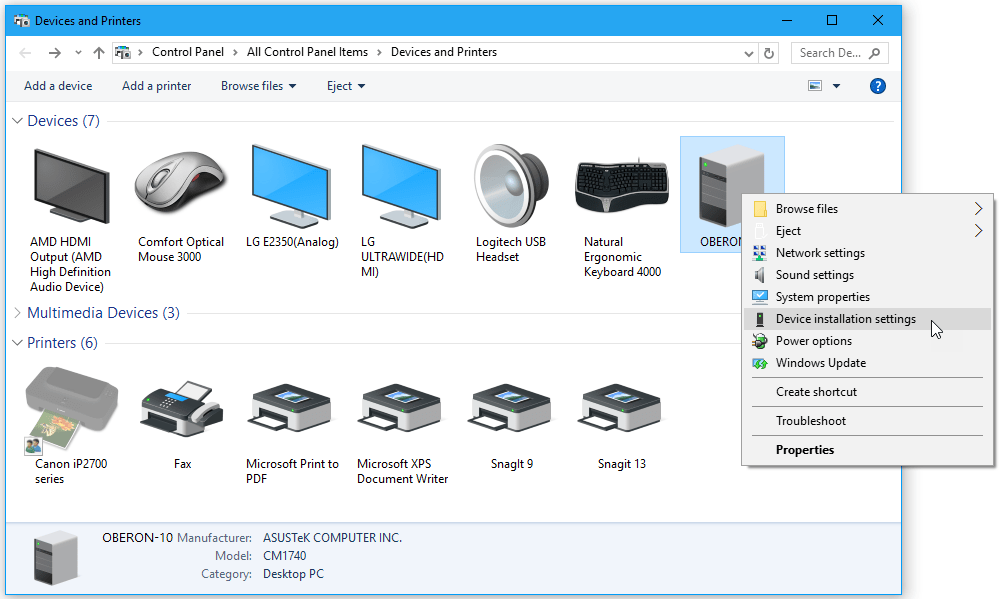This screenshot has width=1000, height=599.
Task: Select the SnagIt 9 printer icon
Action: [511, 408]
